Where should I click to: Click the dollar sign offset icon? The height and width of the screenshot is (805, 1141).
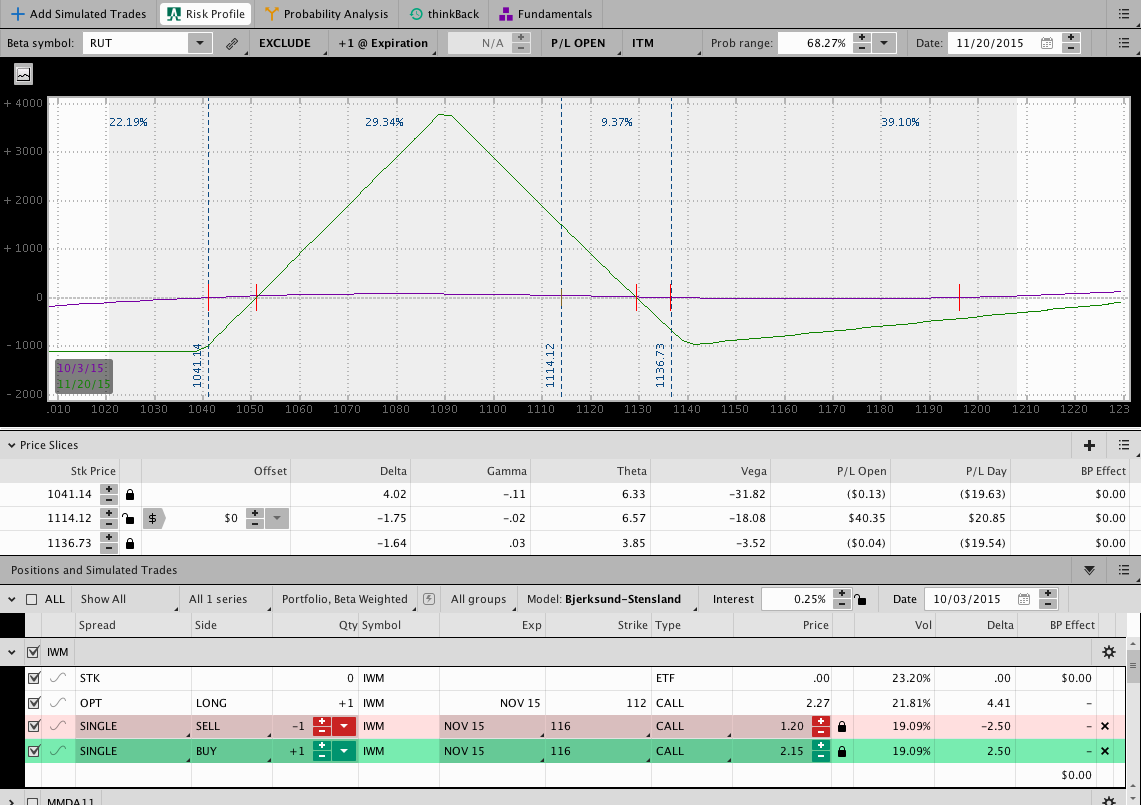152,518
